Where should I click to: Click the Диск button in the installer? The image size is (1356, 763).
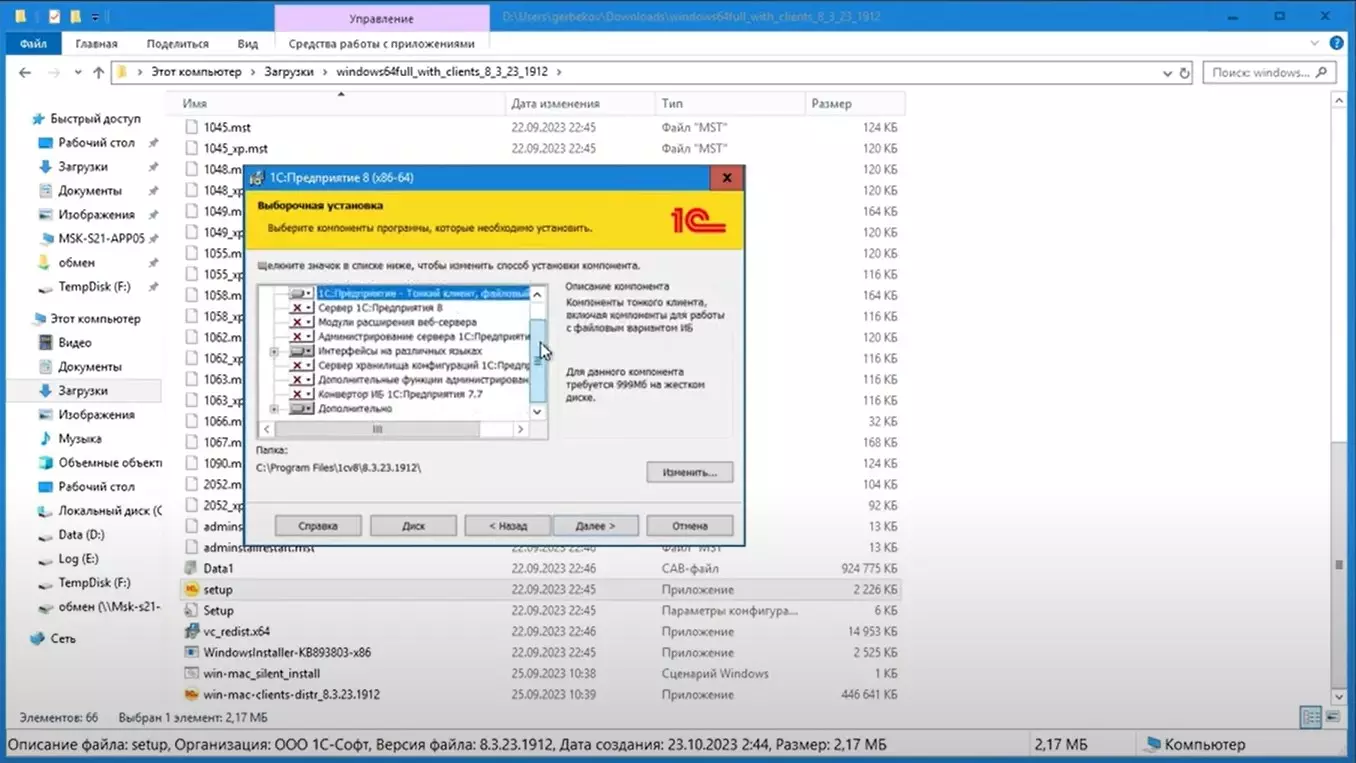pos(413,525)
